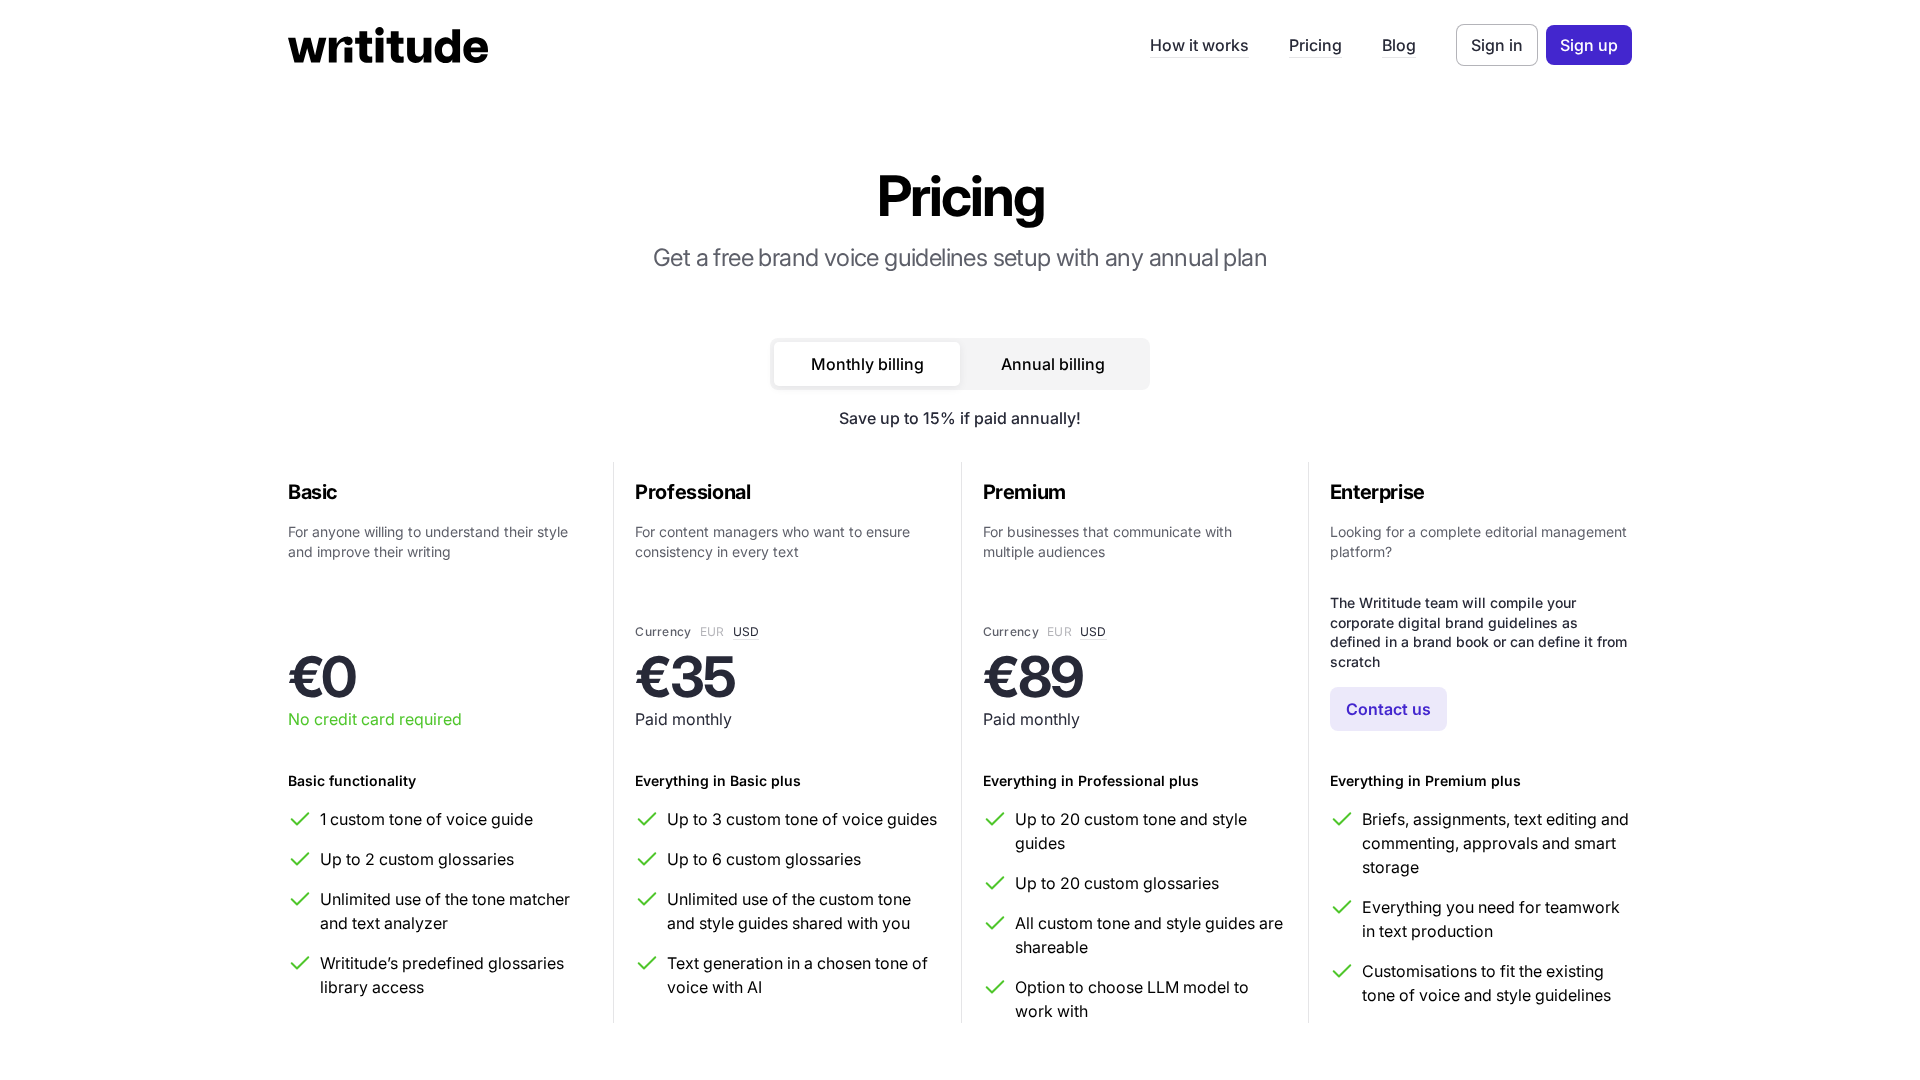
Task: Switch to Annual billing
Action: [x=1052, y=364]
